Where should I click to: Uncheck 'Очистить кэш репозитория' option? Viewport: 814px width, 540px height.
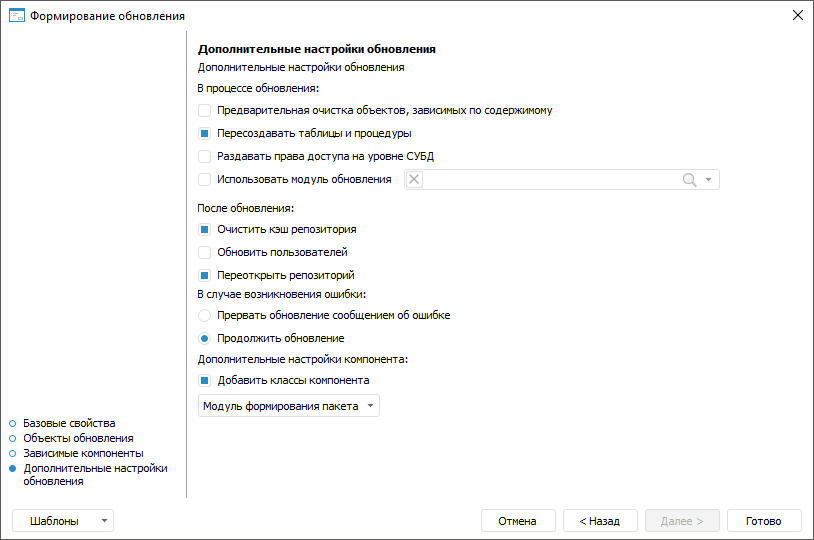click(204, 230)
